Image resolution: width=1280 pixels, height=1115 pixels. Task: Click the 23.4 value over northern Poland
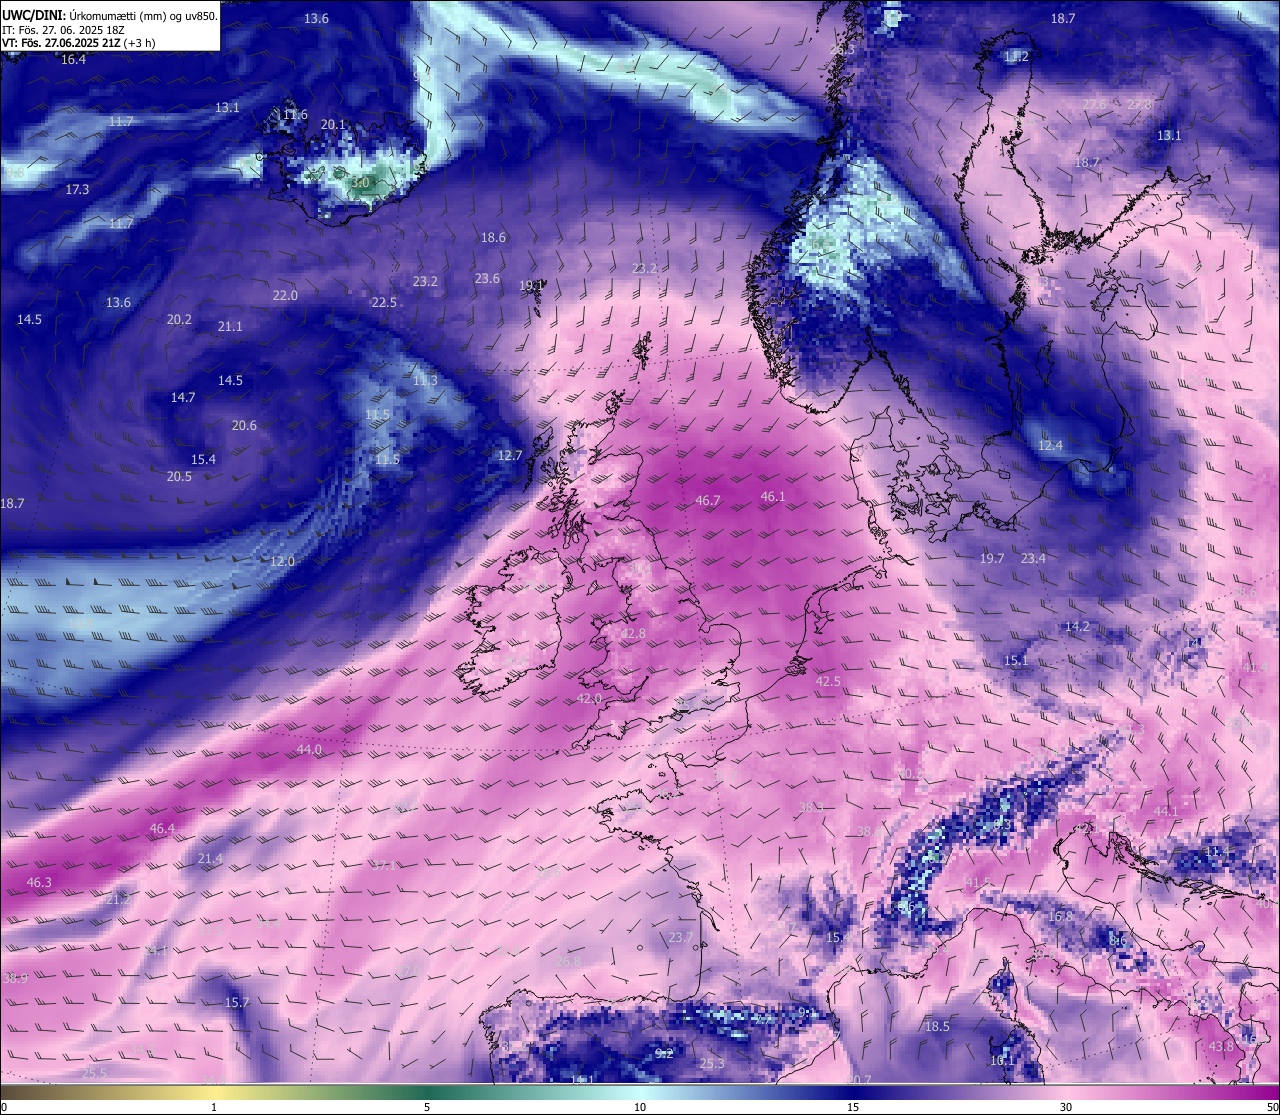[1033, 559]
